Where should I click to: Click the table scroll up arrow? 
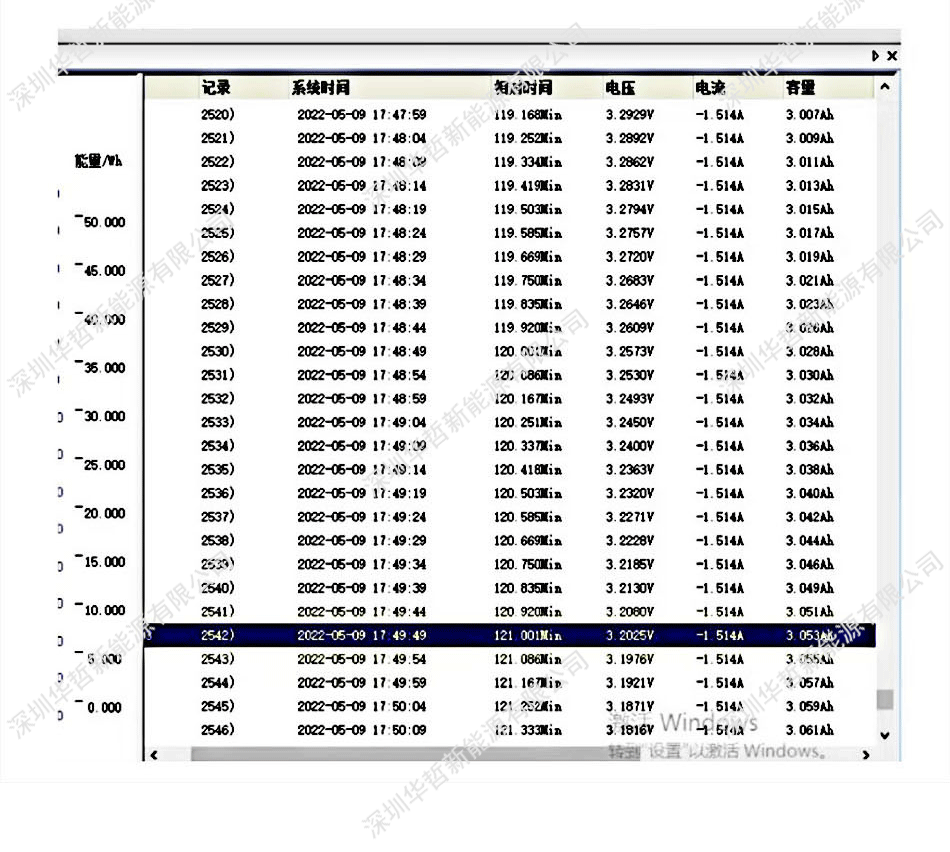885,87
